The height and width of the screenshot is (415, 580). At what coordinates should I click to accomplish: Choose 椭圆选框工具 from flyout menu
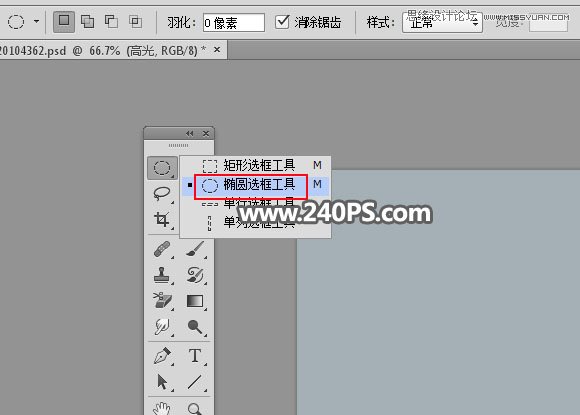(255, 185)
